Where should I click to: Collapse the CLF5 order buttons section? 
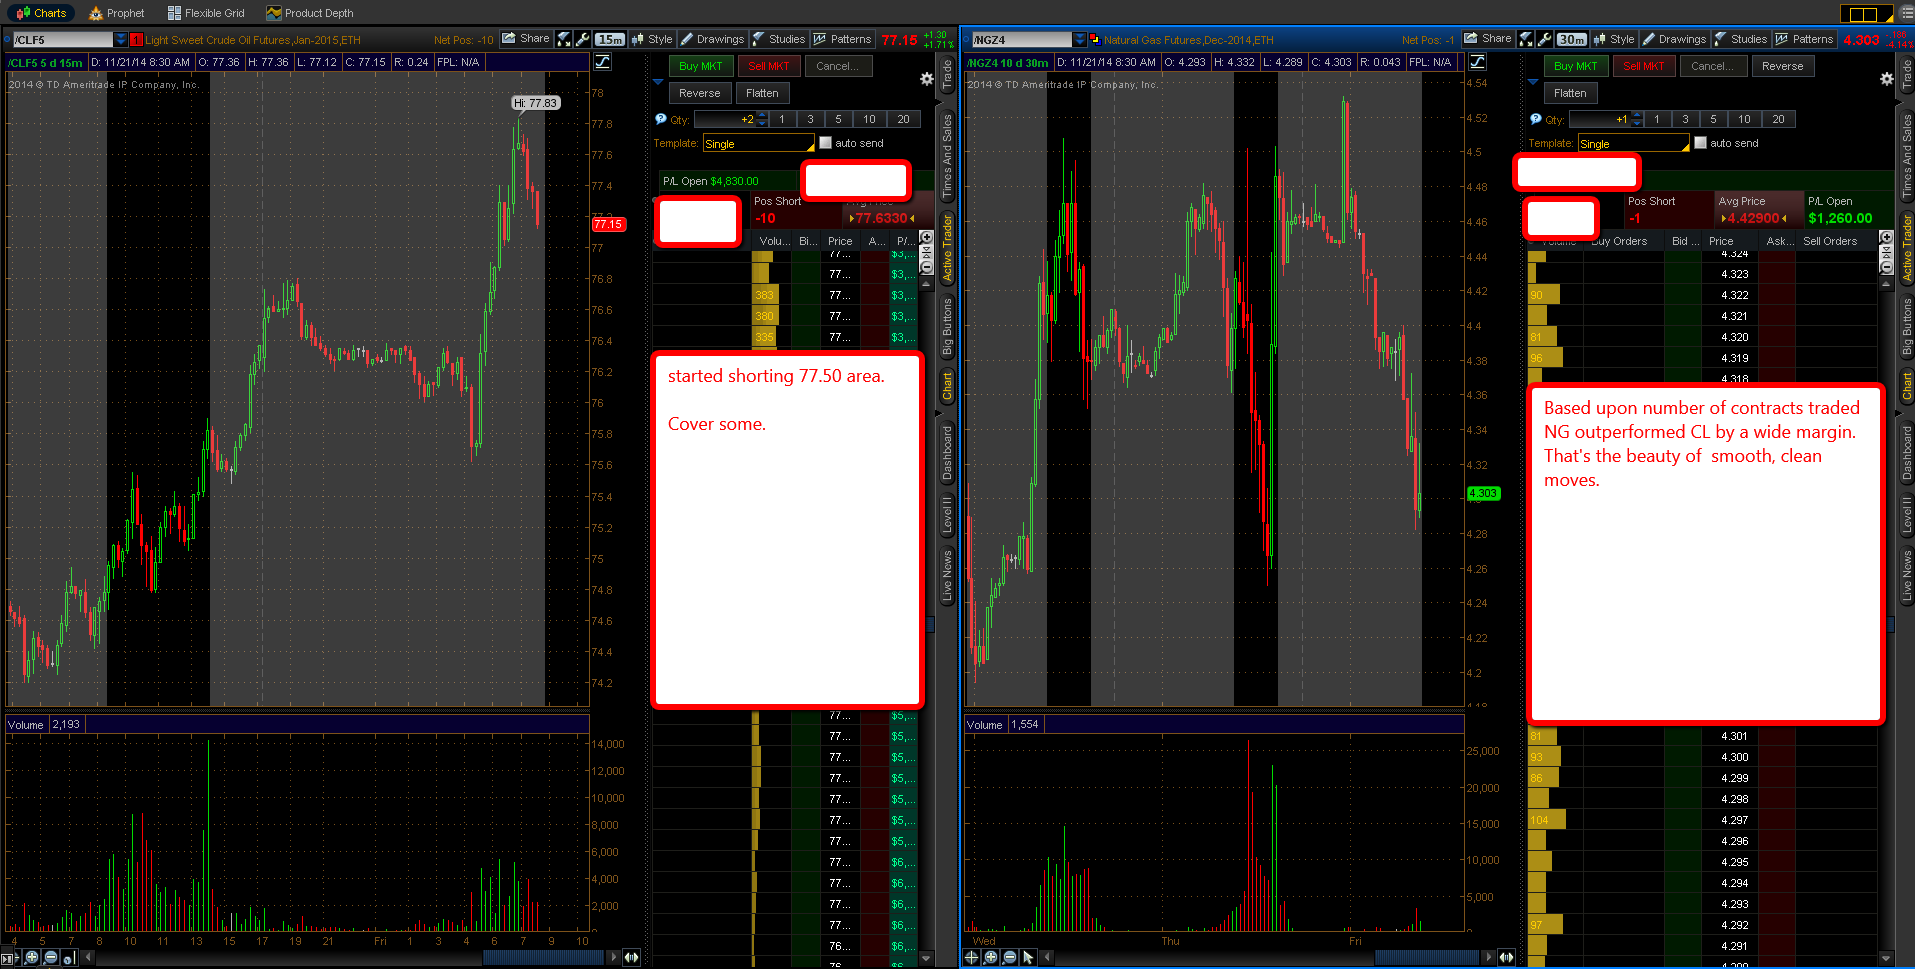tap(658, 82)
